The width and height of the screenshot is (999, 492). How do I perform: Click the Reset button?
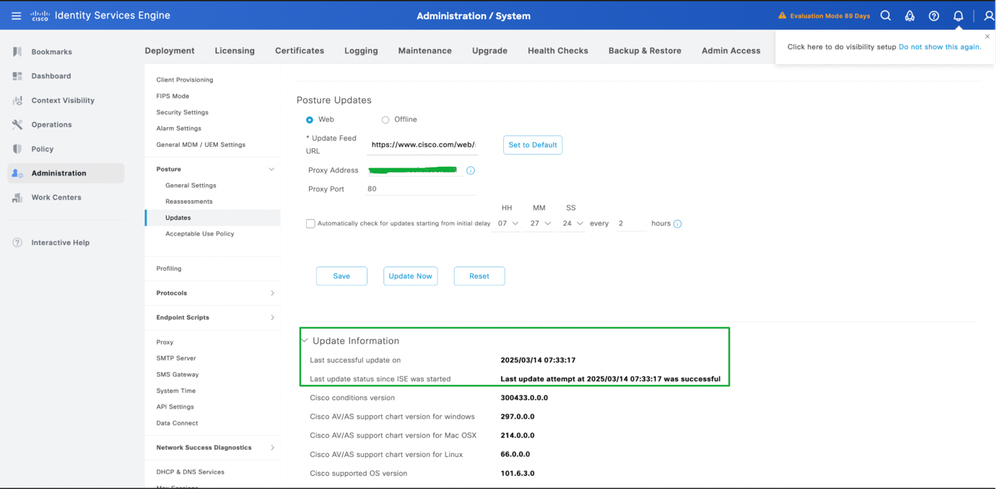click(479, 276)
